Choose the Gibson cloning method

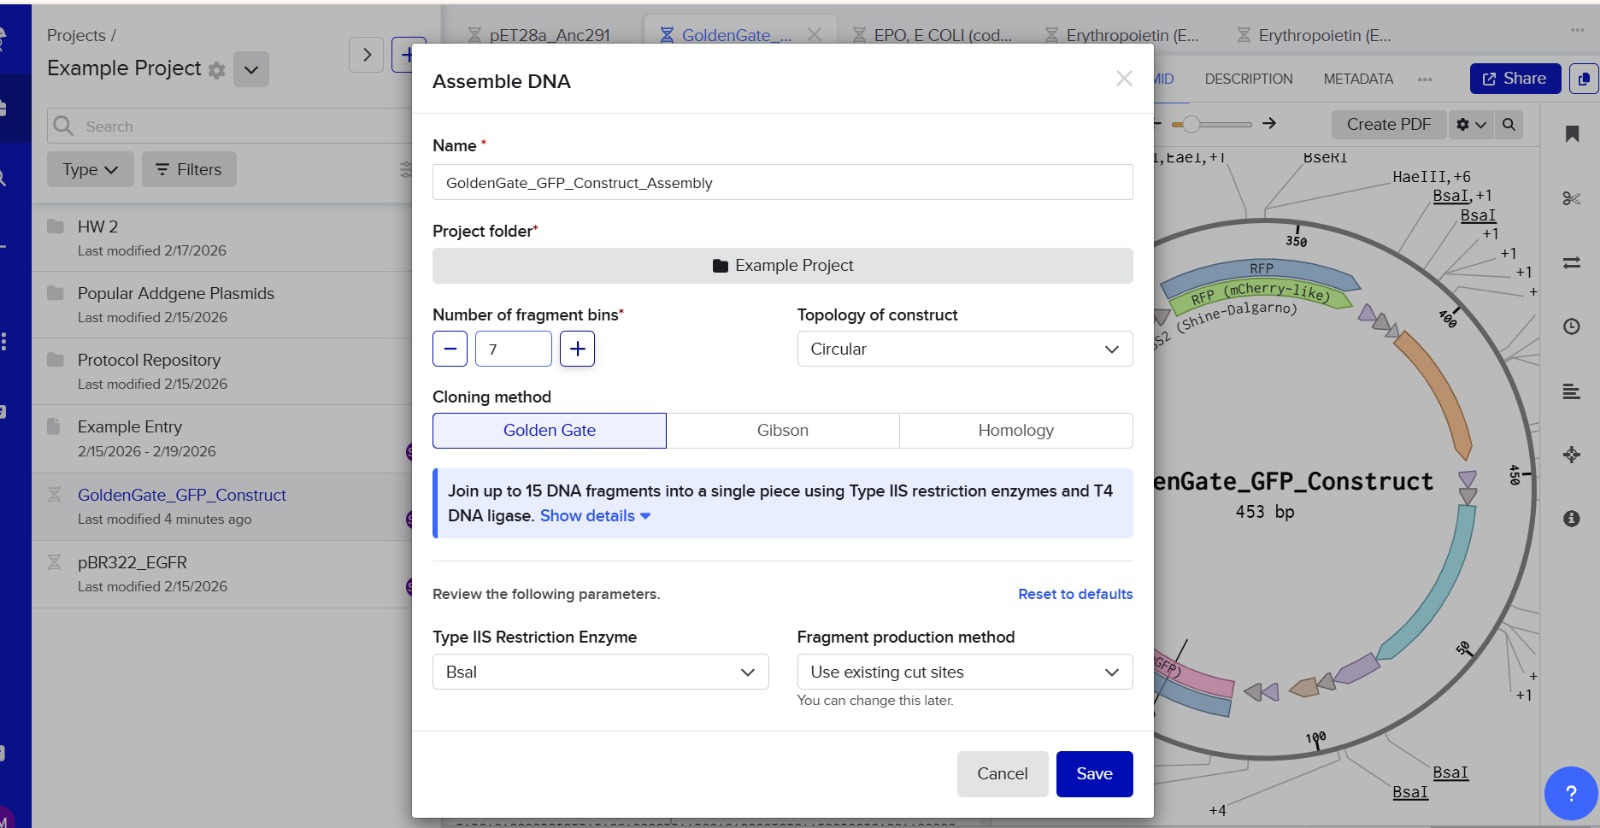pos(782,431)
